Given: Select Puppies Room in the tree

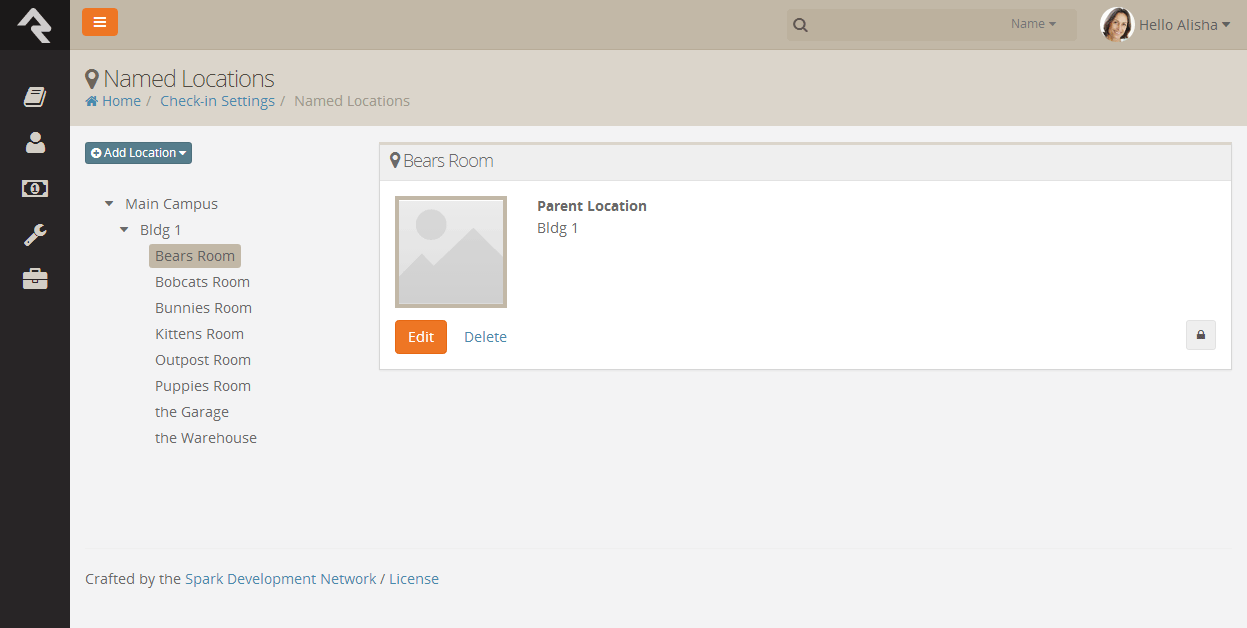Looking at the screenshot, I should point(203,386).
